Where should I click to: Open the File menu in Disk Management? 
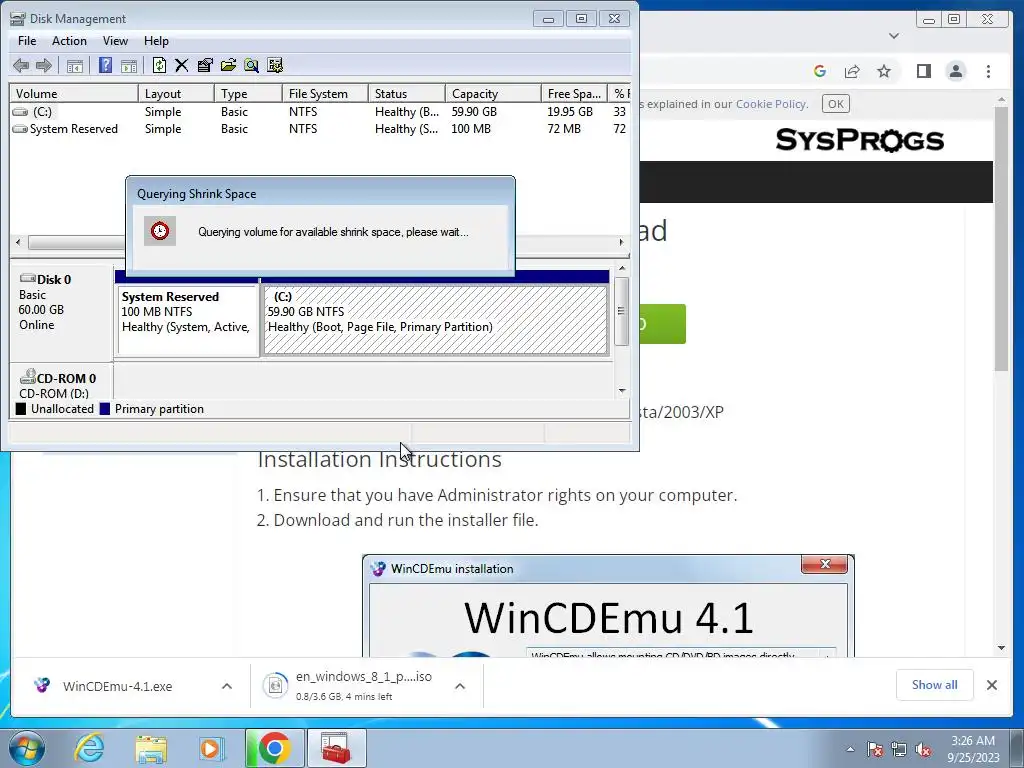coord(27,40)
